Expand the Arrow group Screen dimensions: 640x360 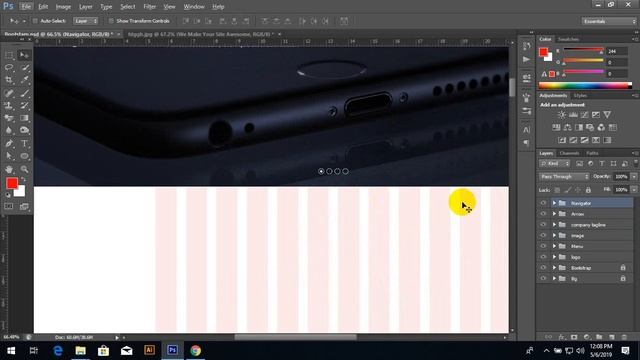[554, 214]
